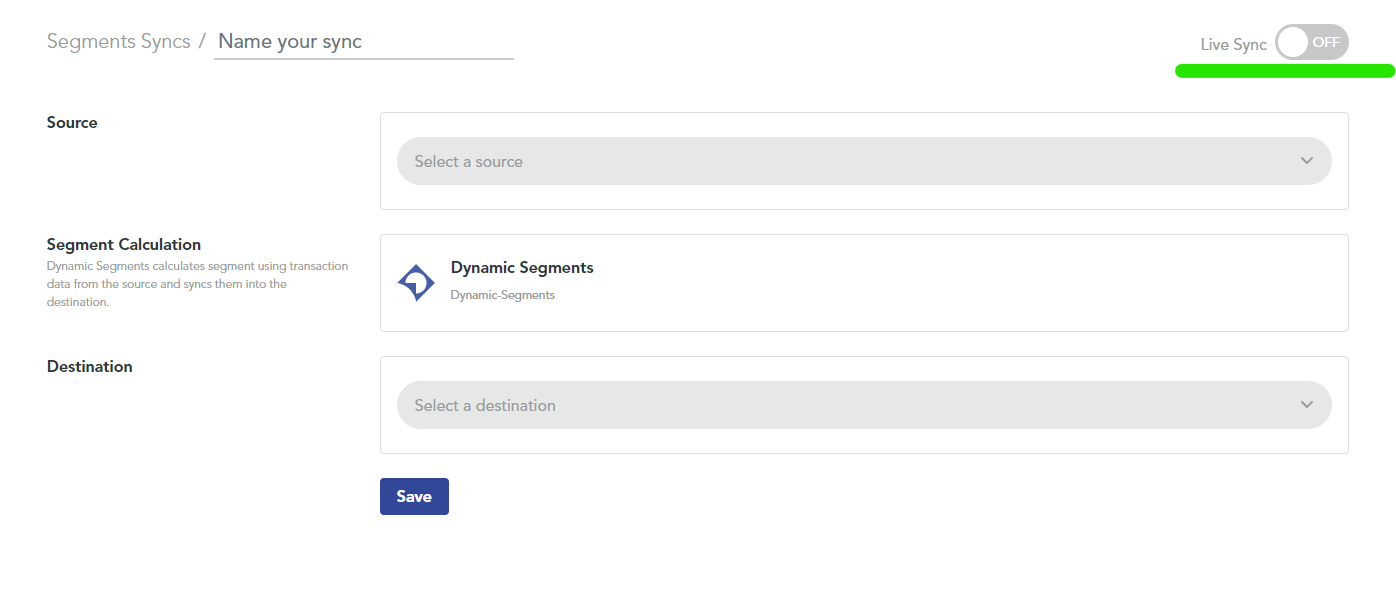
Task: Click the chevron arrow in the source selector
Action: [x=1306, y=161]
